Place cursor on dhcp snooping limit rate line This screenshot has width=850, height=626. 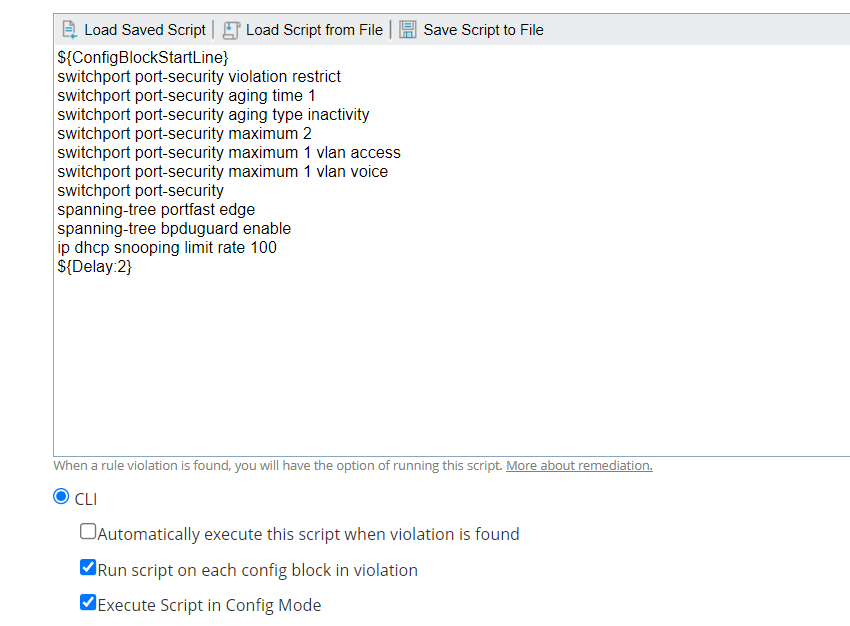point(167,248)
